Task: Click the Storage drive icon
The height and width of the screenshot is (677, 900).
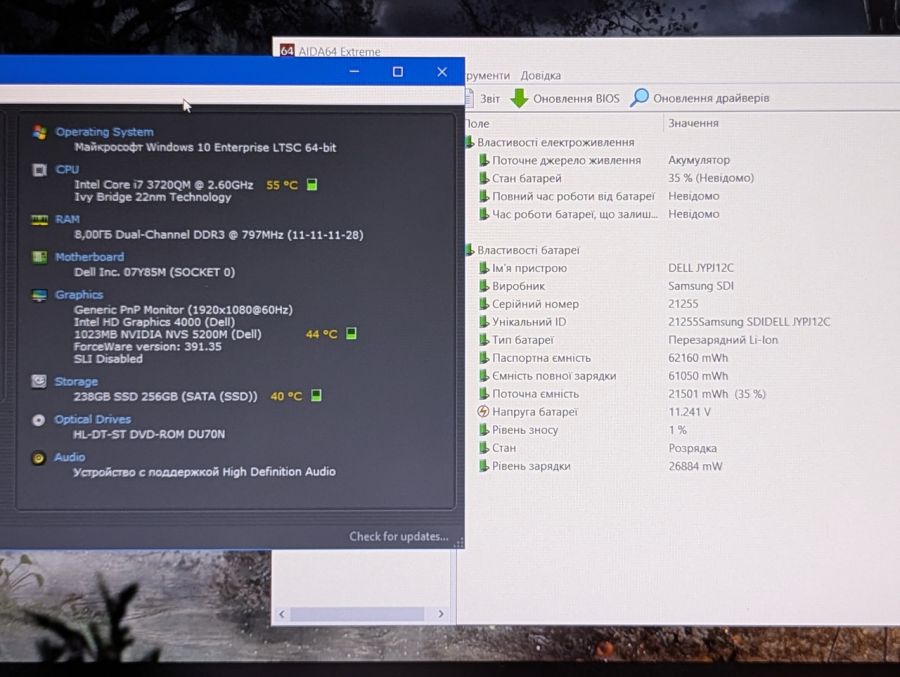Action: tap(38, 381)
